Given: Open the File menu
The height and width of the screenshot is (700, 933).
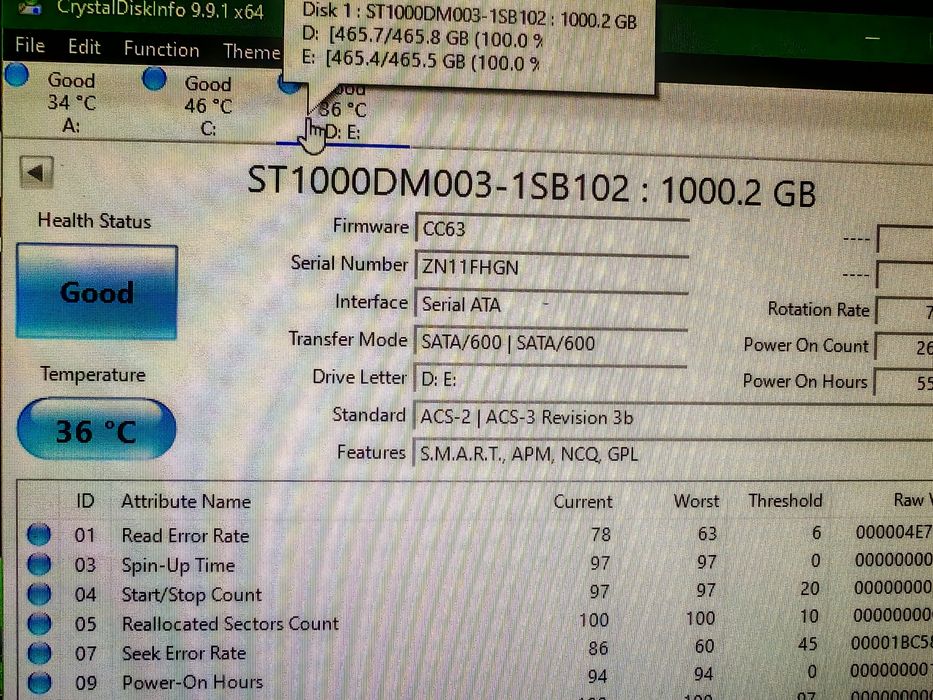Looking at the screenshot, I should [30, 45].
